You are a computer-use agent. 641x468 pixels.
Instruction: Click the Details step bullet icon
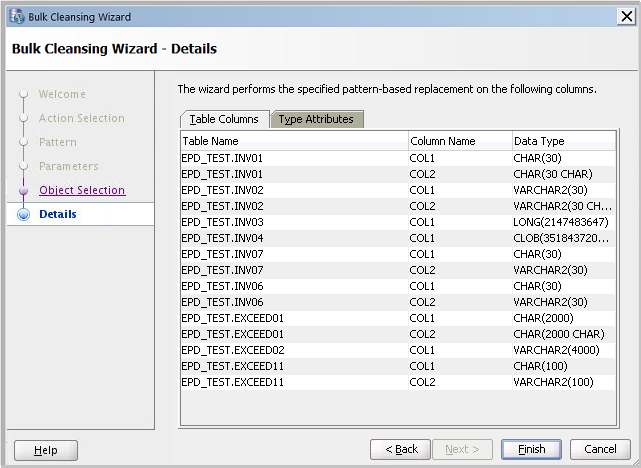point(24,214)
